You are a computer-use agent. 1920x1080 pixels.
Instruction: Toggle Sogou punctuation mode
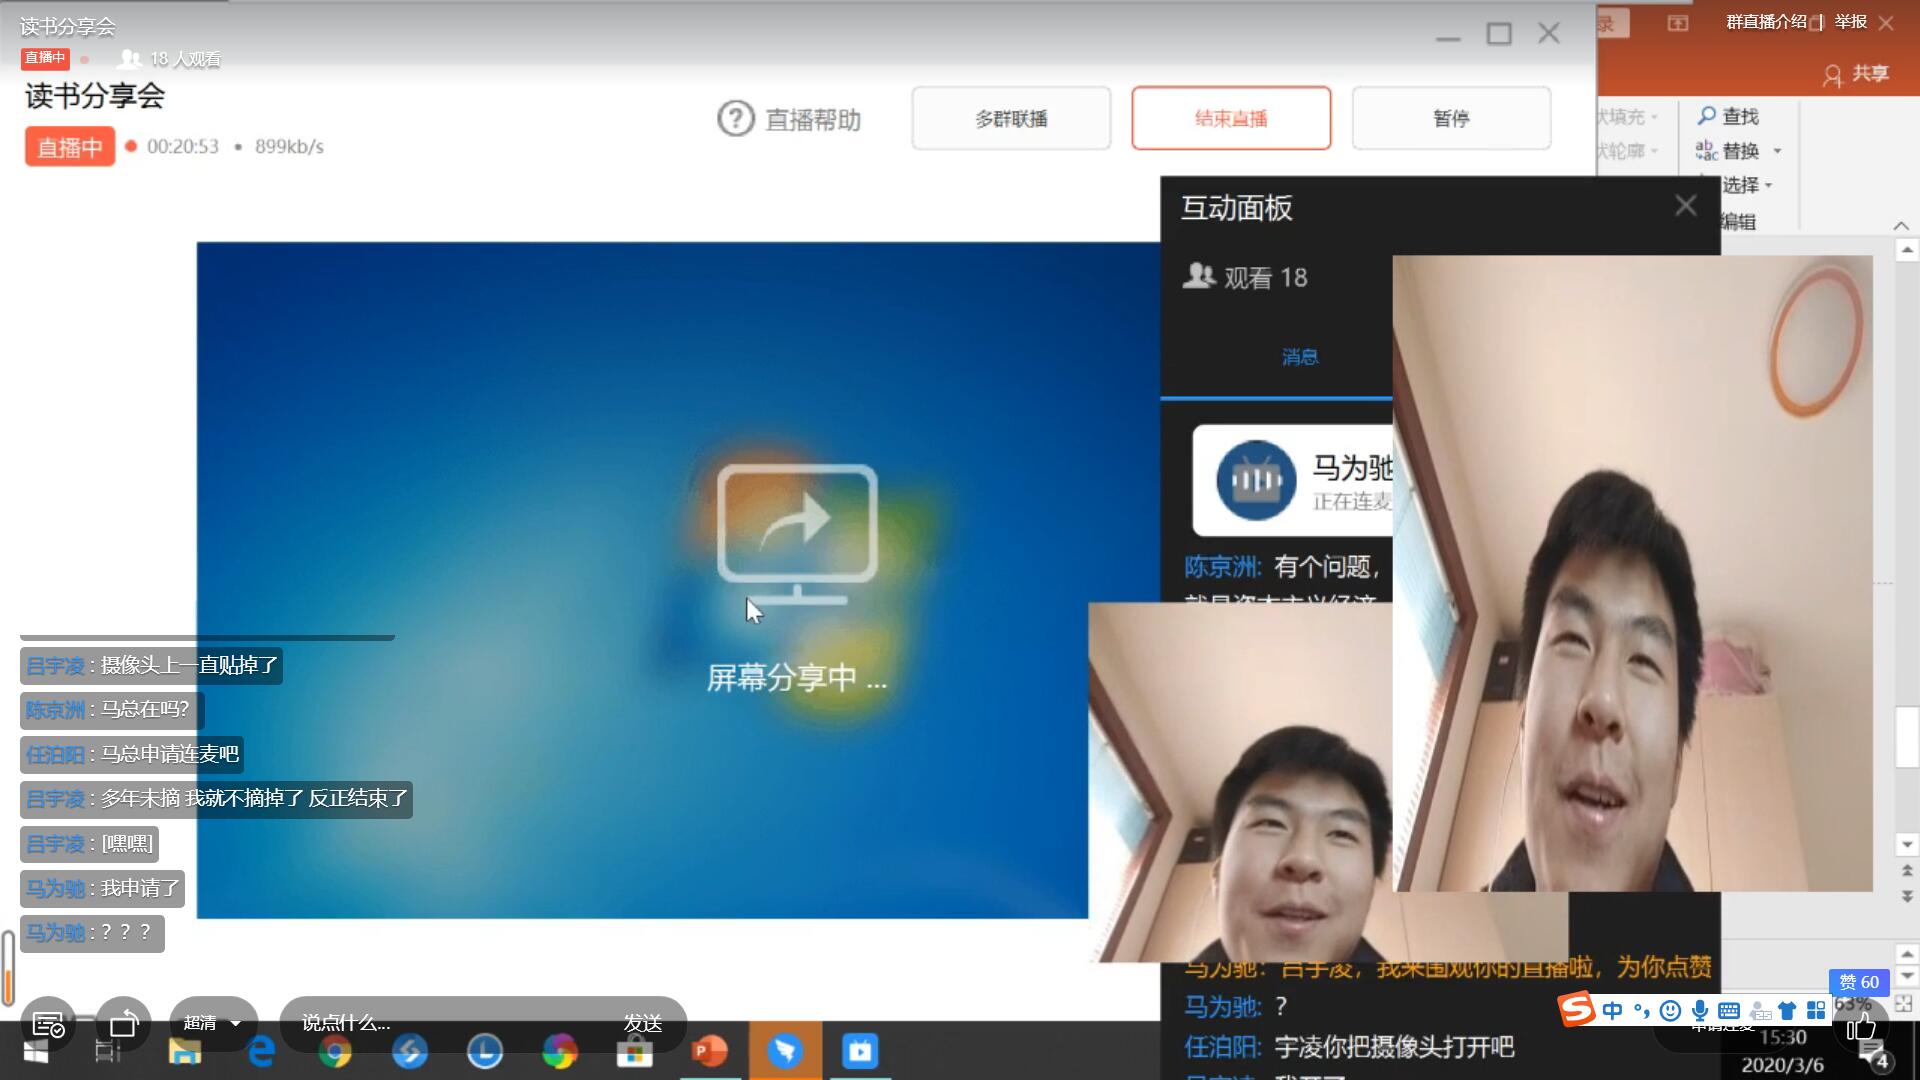[1641, 1011]
